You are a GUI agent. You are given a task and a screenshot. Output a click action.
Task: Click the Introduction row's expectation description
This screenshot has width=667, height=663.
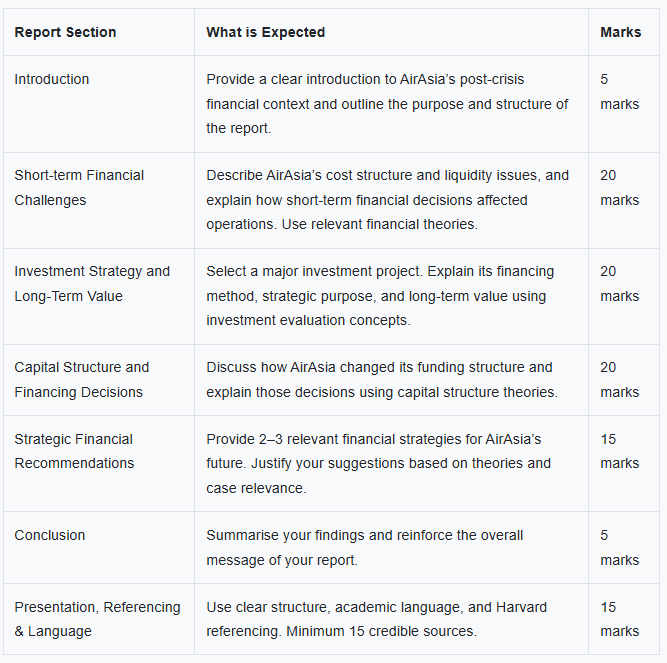[x=387, y=104]
